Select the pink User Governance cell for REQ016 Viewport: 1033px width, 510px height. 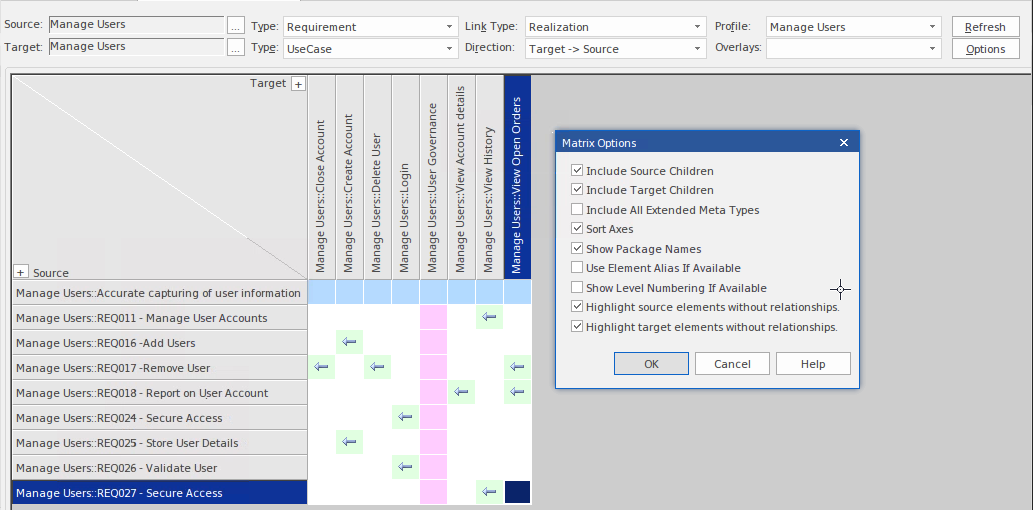(x=433, y=343)
